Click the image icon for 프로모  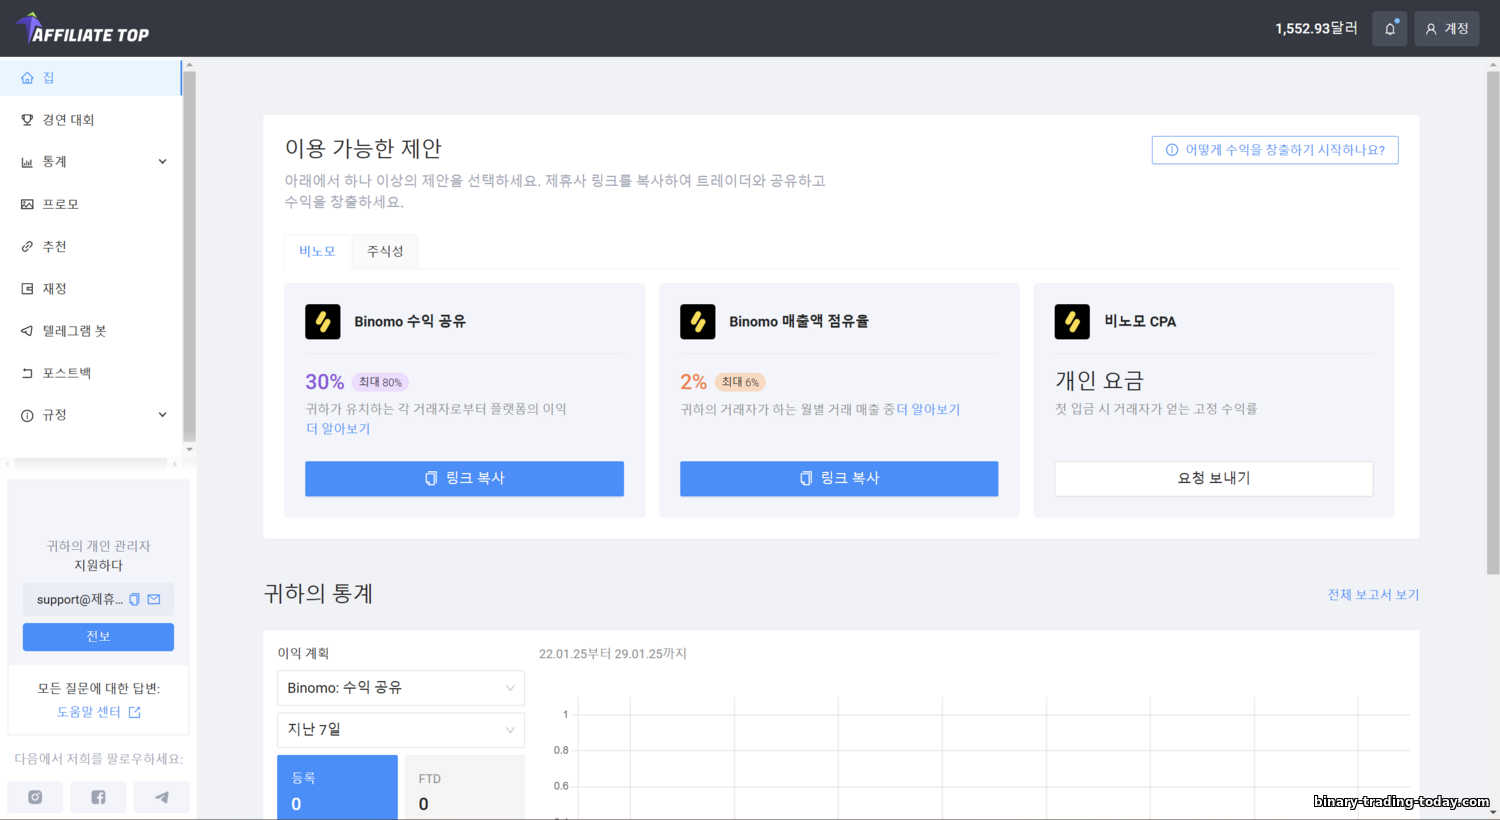(27, 204)
